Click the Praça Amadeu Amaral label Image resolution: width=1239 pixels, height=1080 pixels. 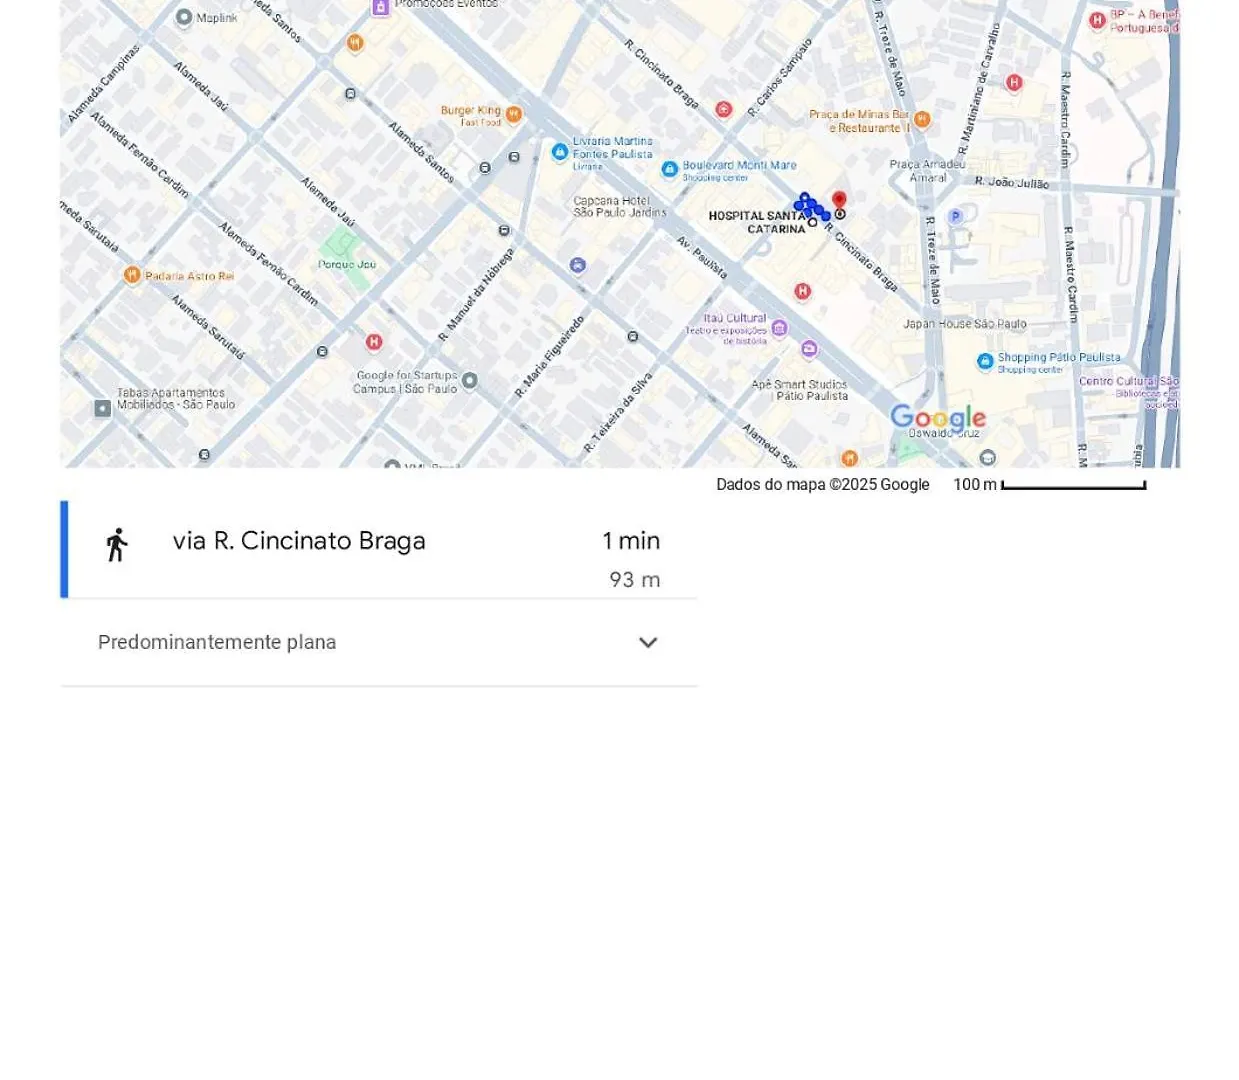(x=928, y=171)
